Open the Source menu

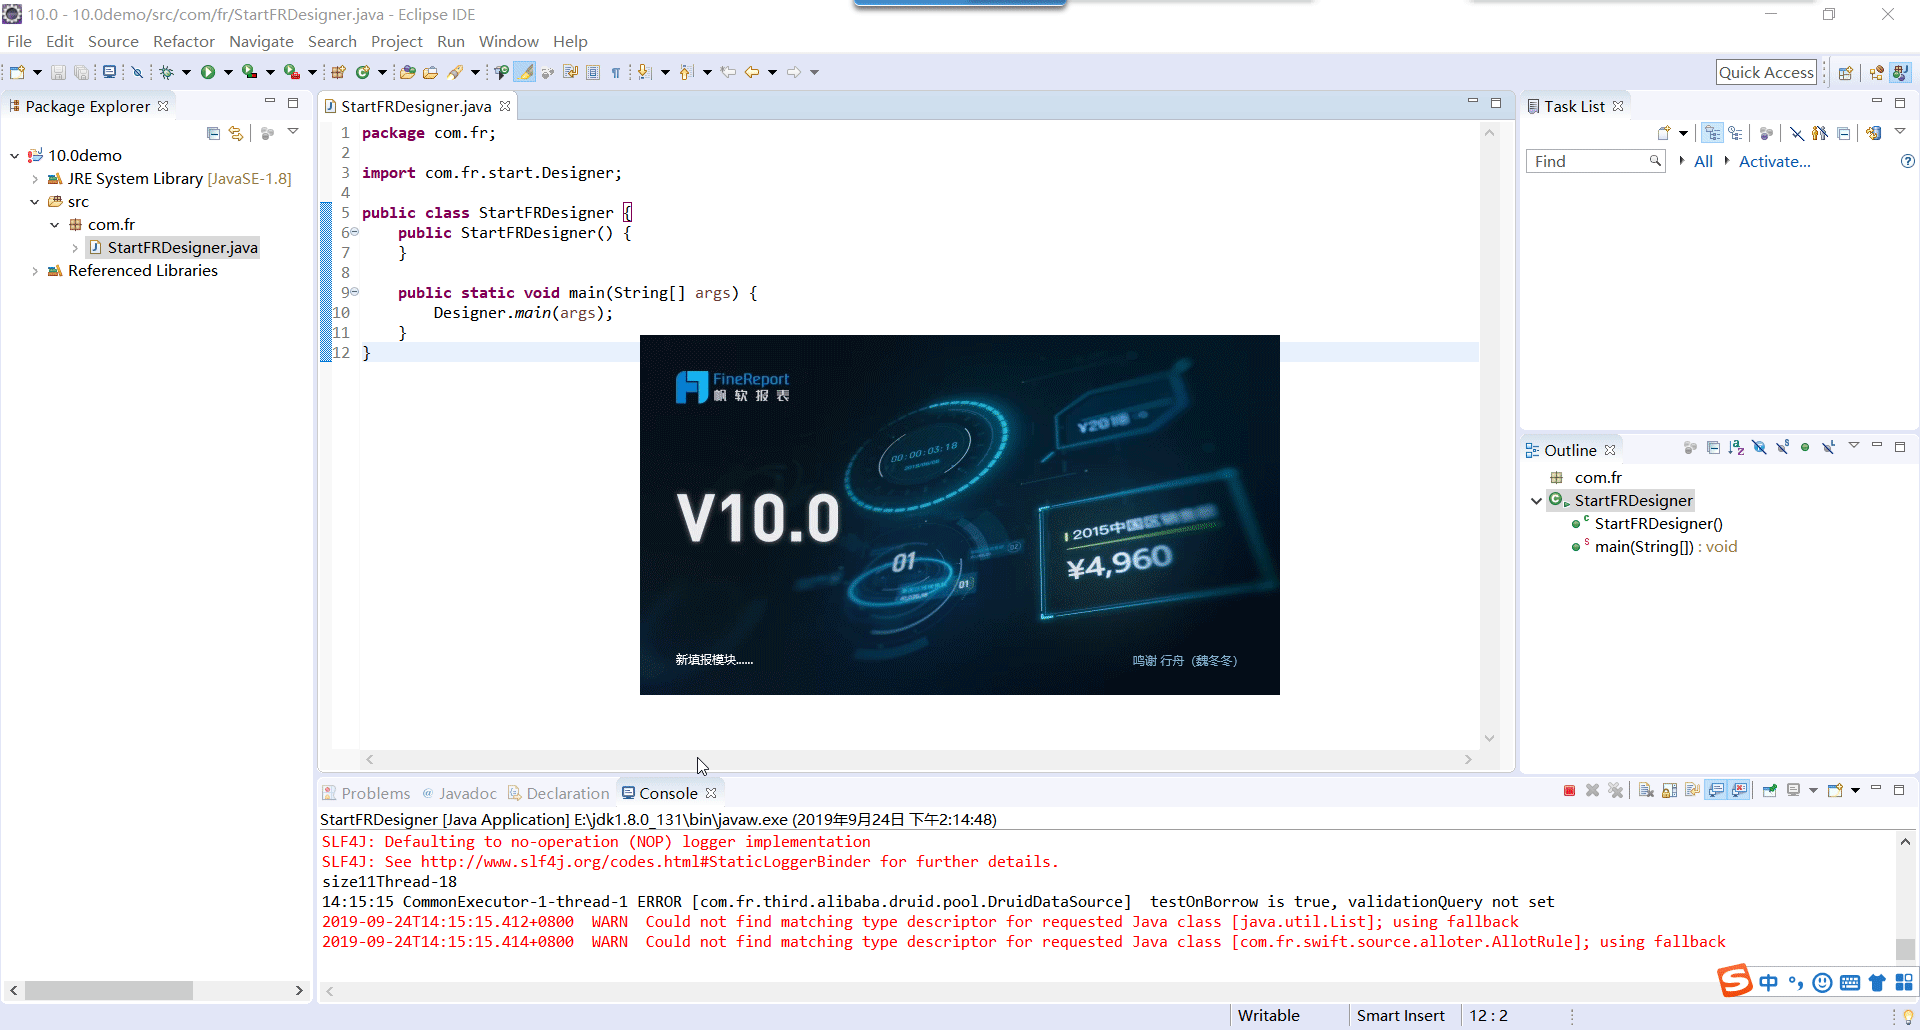coord(113,41)
